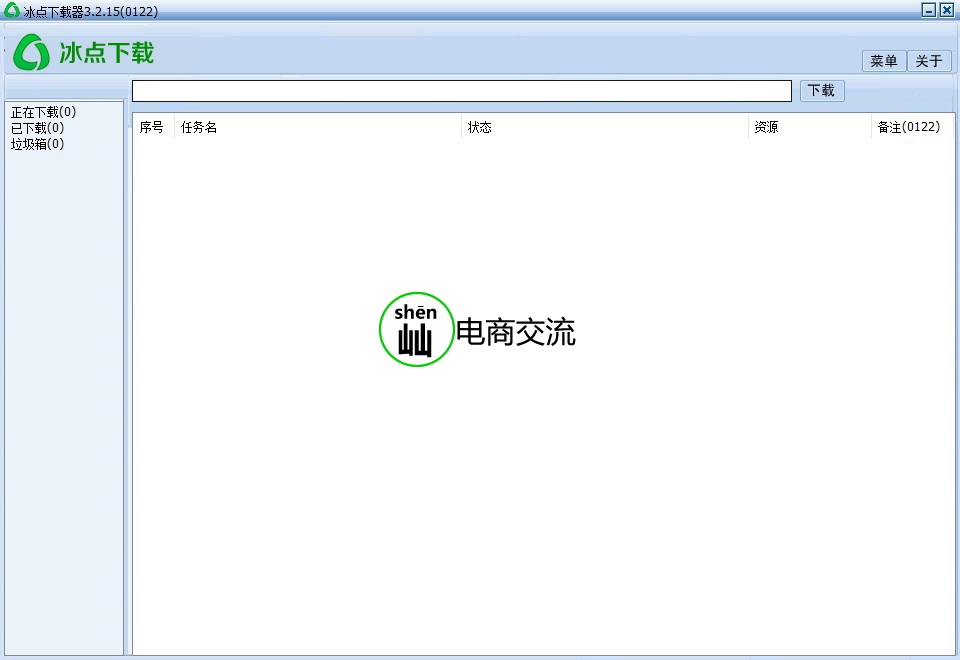Focus the download URL input field

pyautogui.click(x=462, y=91)
